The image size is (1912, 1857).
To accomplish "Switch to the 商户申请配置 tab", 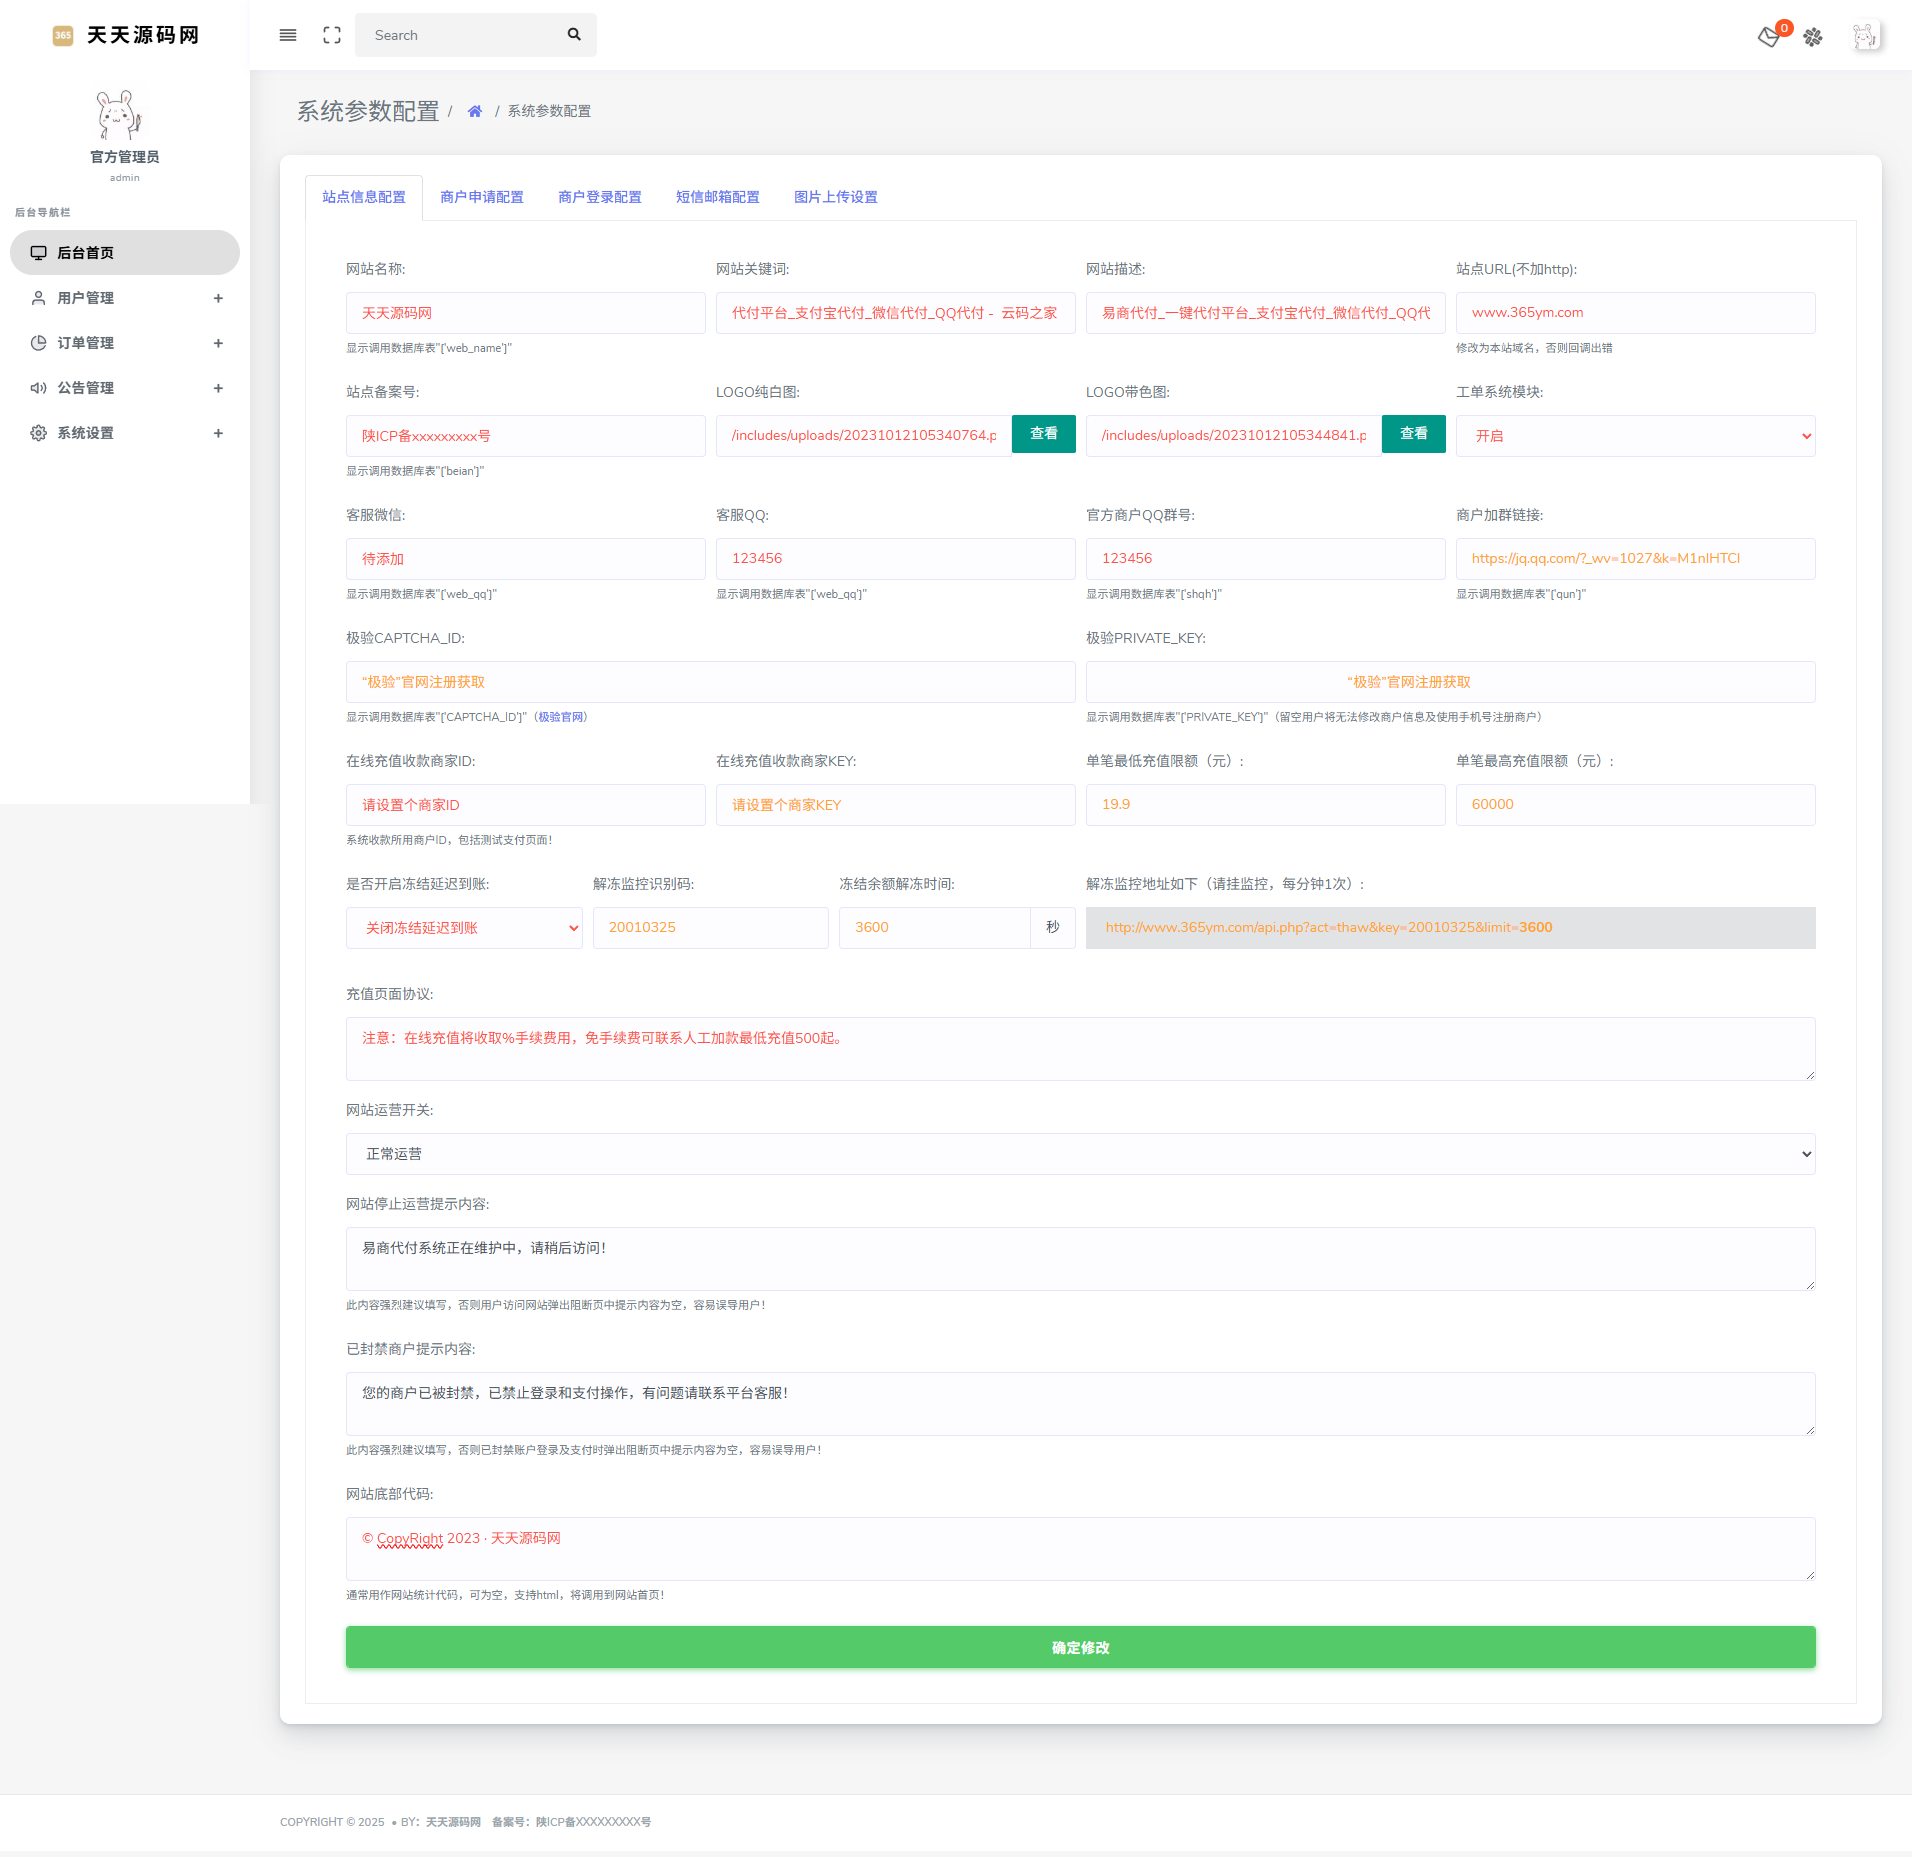I will (482, 197).
